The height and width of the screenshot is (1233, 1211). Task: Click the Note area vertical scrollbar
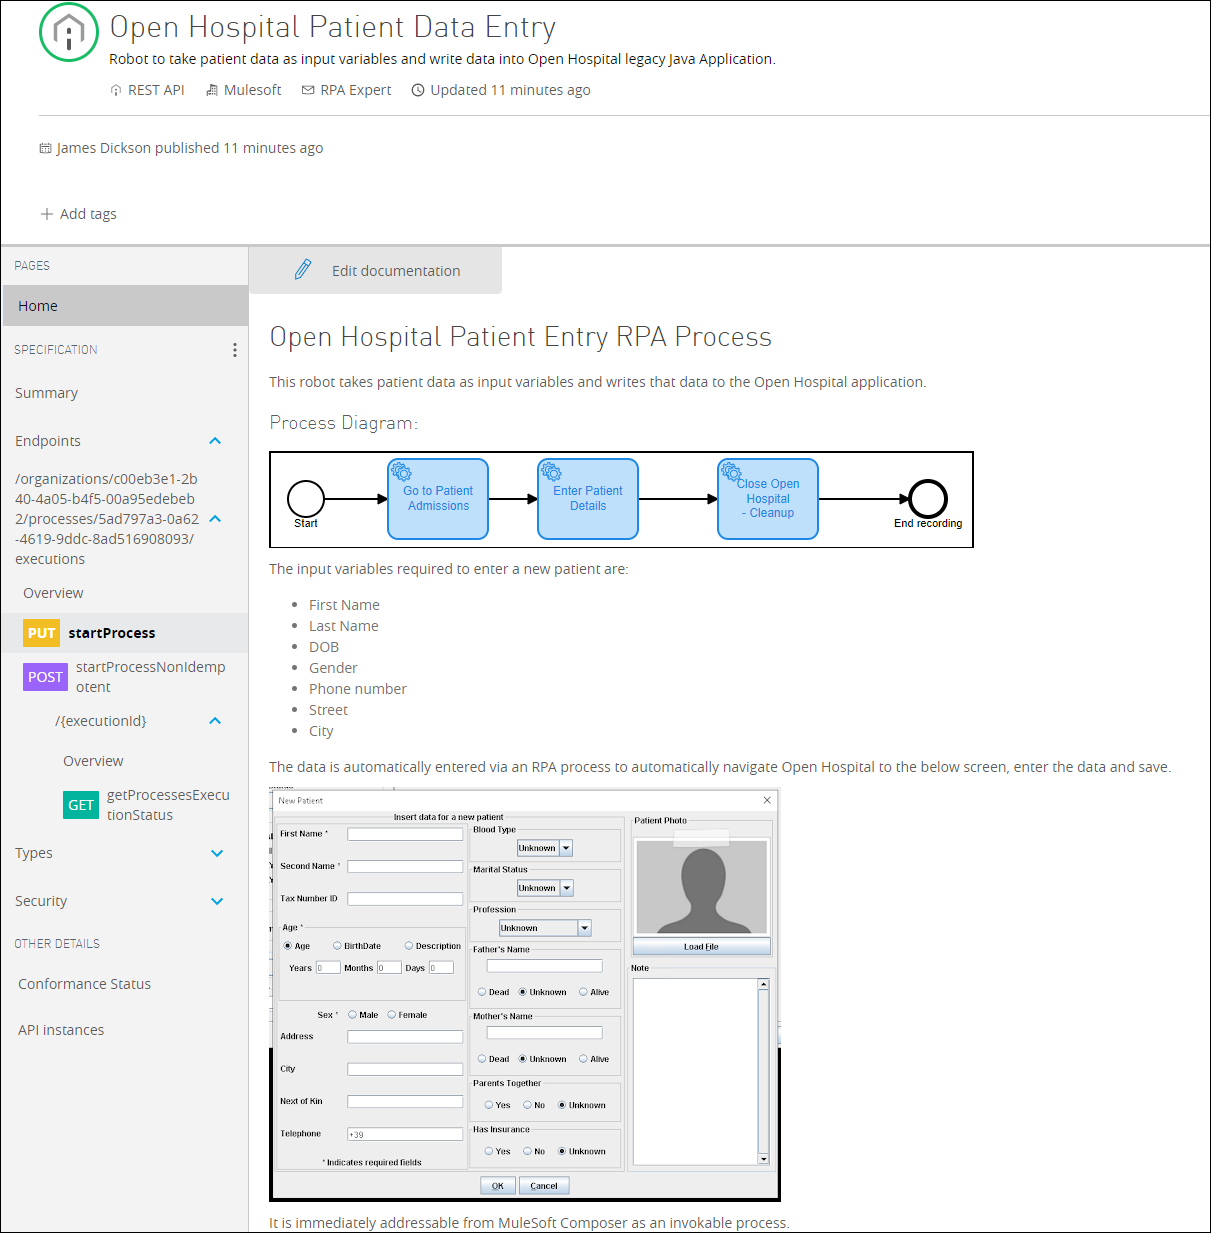click(763, 1071)
